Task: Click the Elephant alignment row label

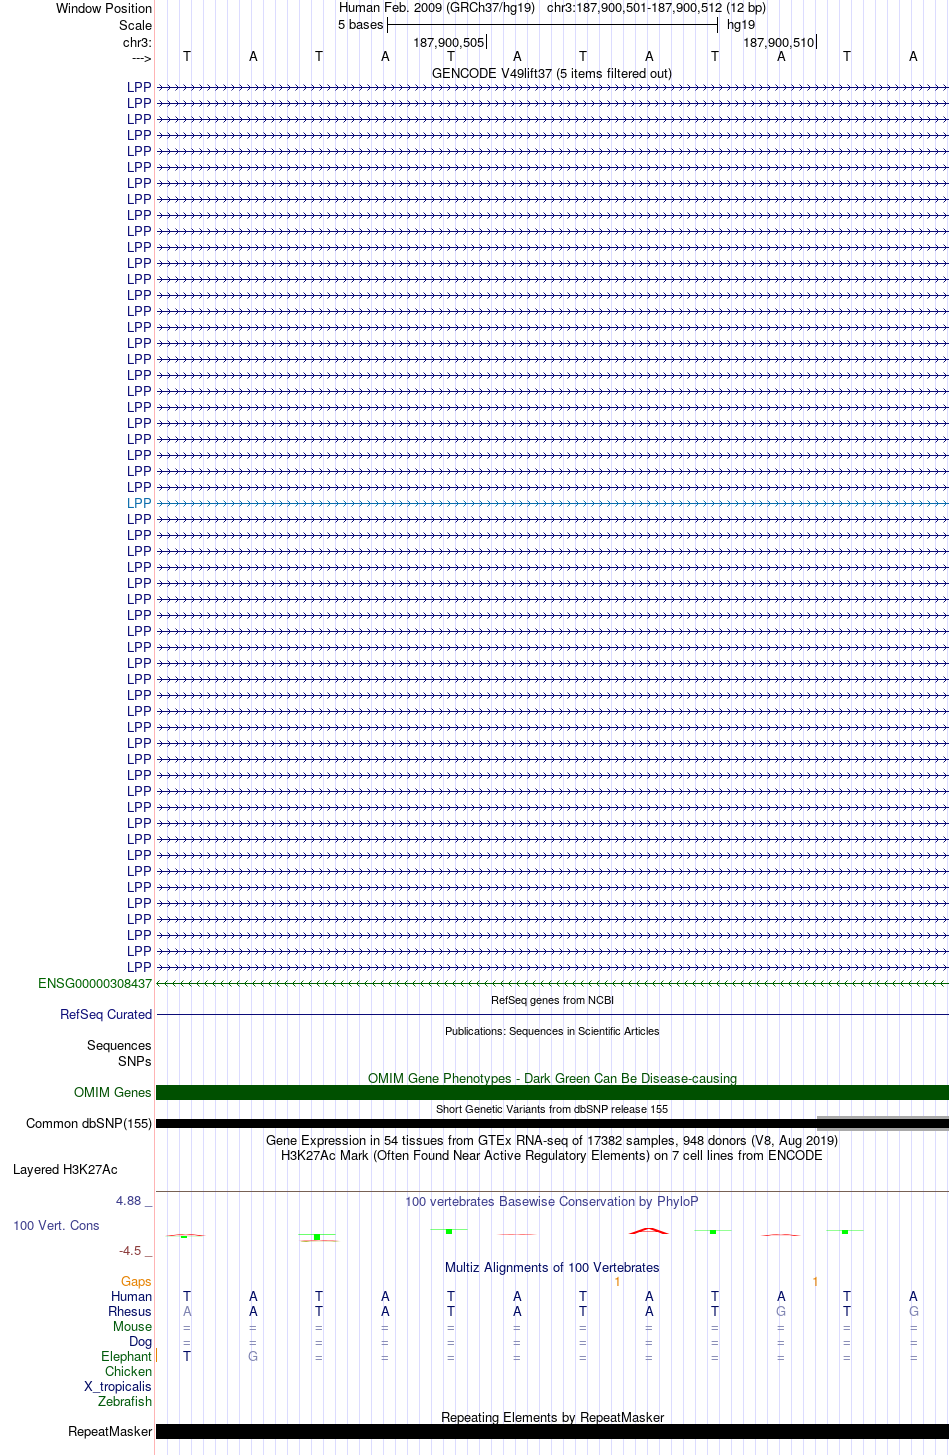Action: [x=126, y=1356]
